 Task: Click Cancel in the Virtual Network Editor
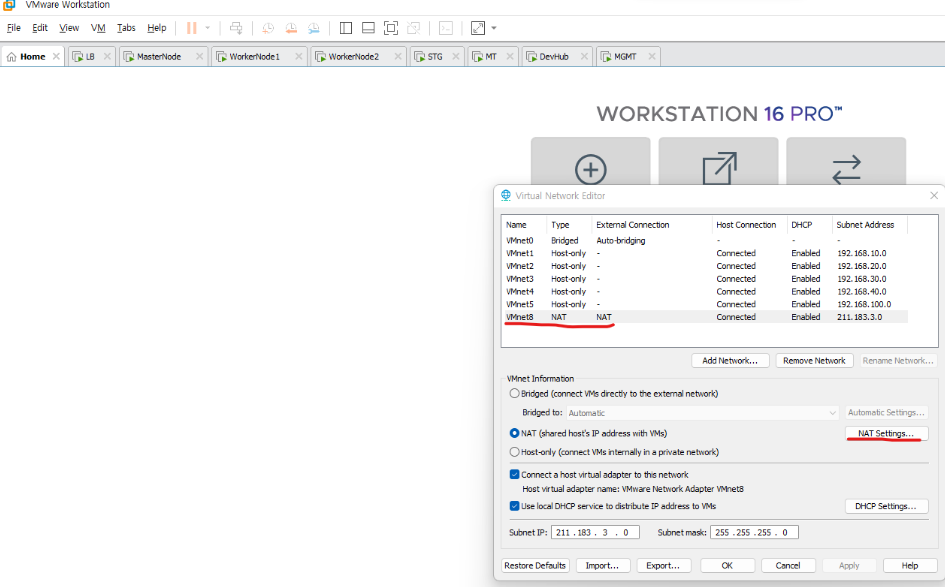pos(788,565)
